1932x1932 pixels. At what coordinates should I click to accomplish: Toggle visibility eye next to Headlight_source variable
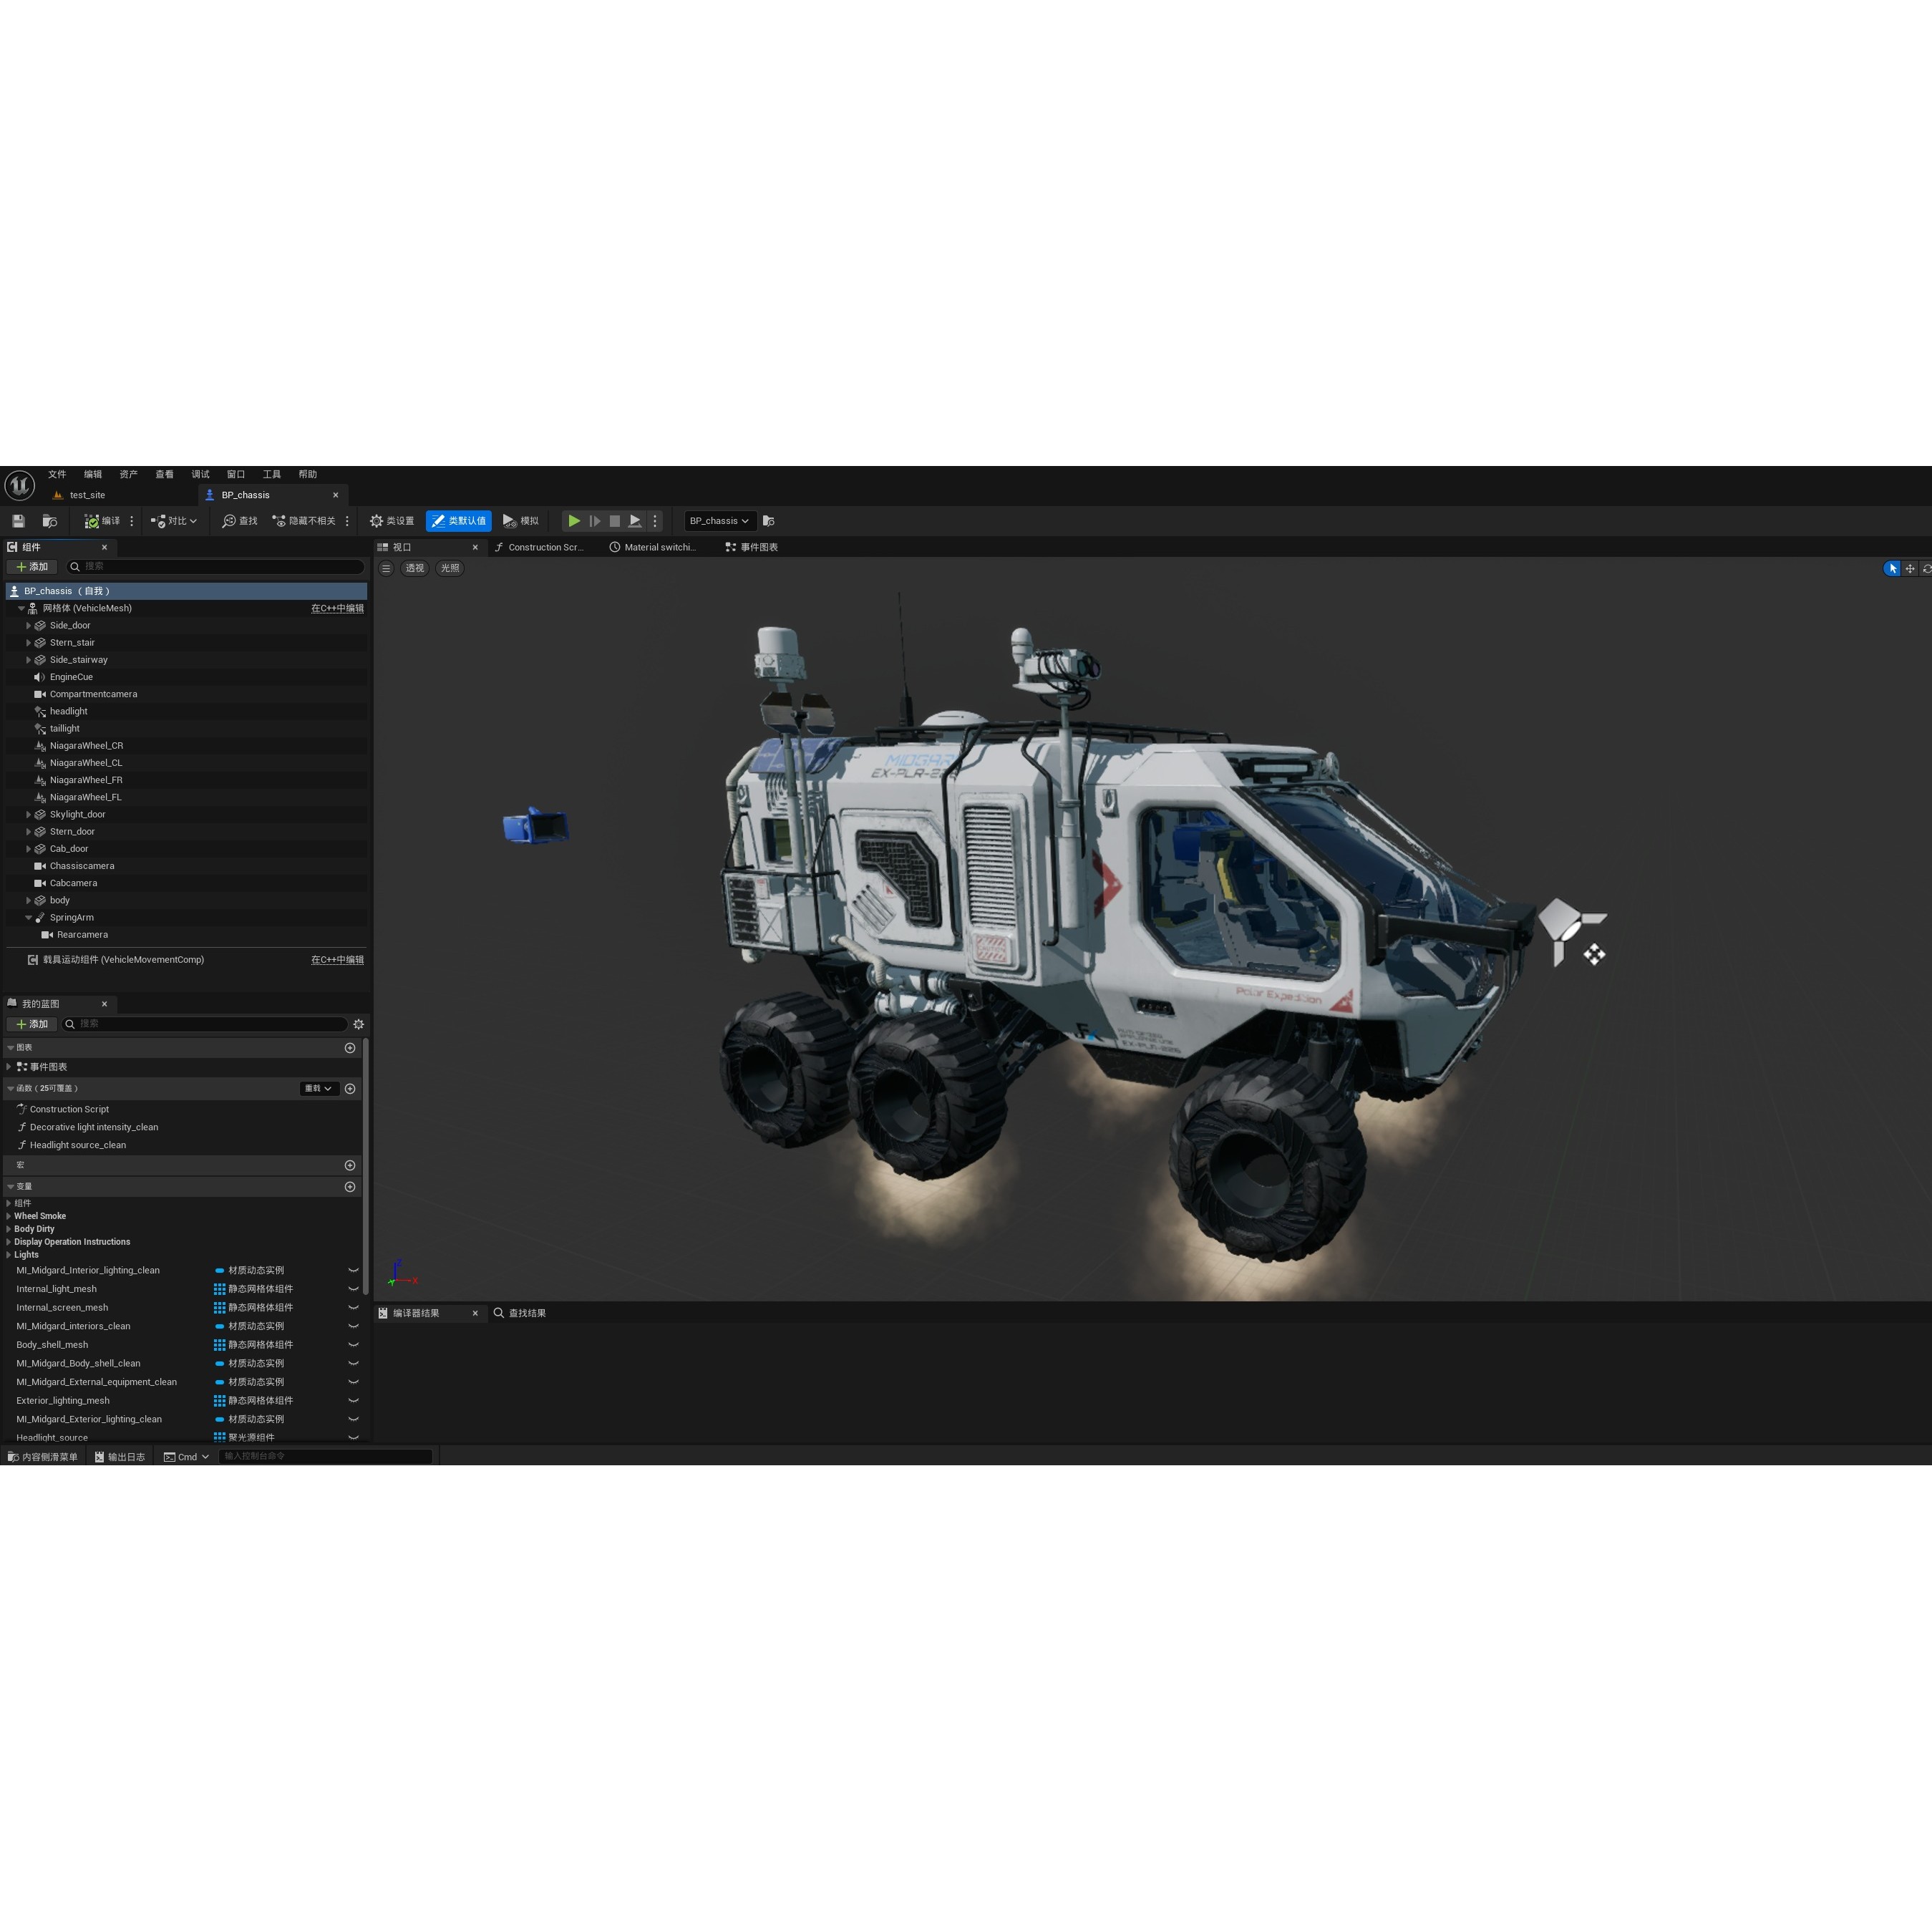coord(354,1437)
